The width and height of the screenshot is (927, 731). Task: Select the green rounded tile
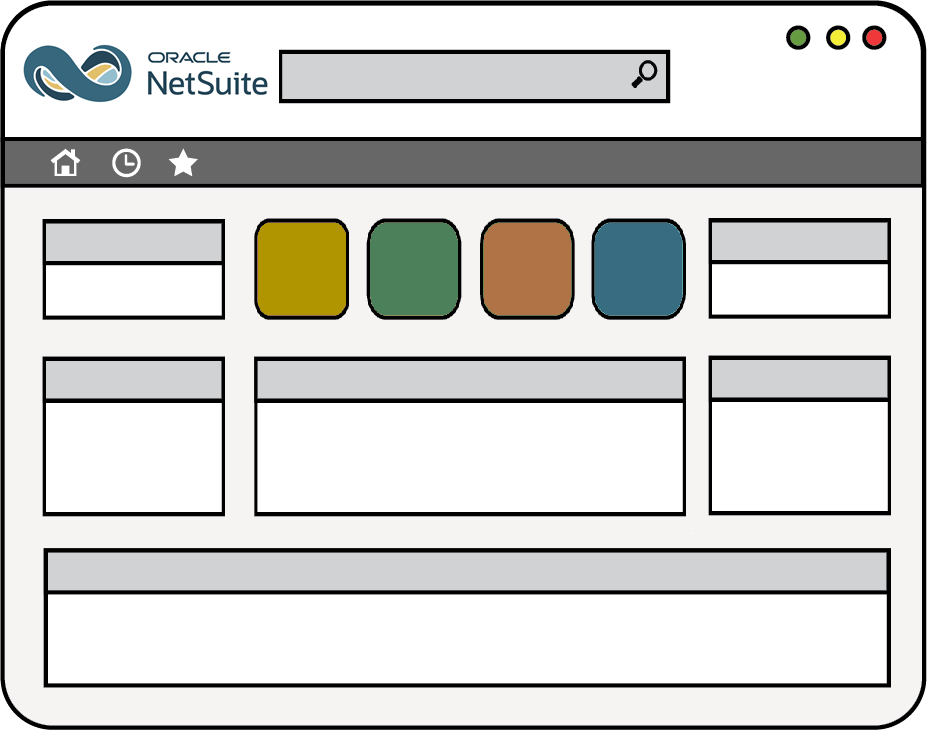tap(414, 269)
